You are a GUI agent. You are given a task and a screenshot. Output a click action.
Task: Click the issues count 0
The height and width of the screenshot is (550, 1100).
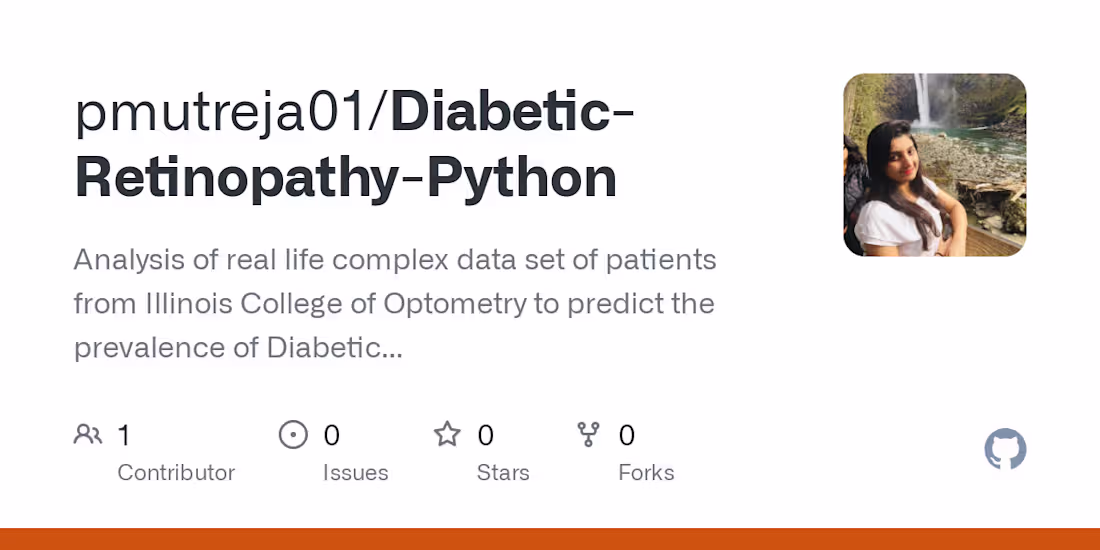point(331,436)
